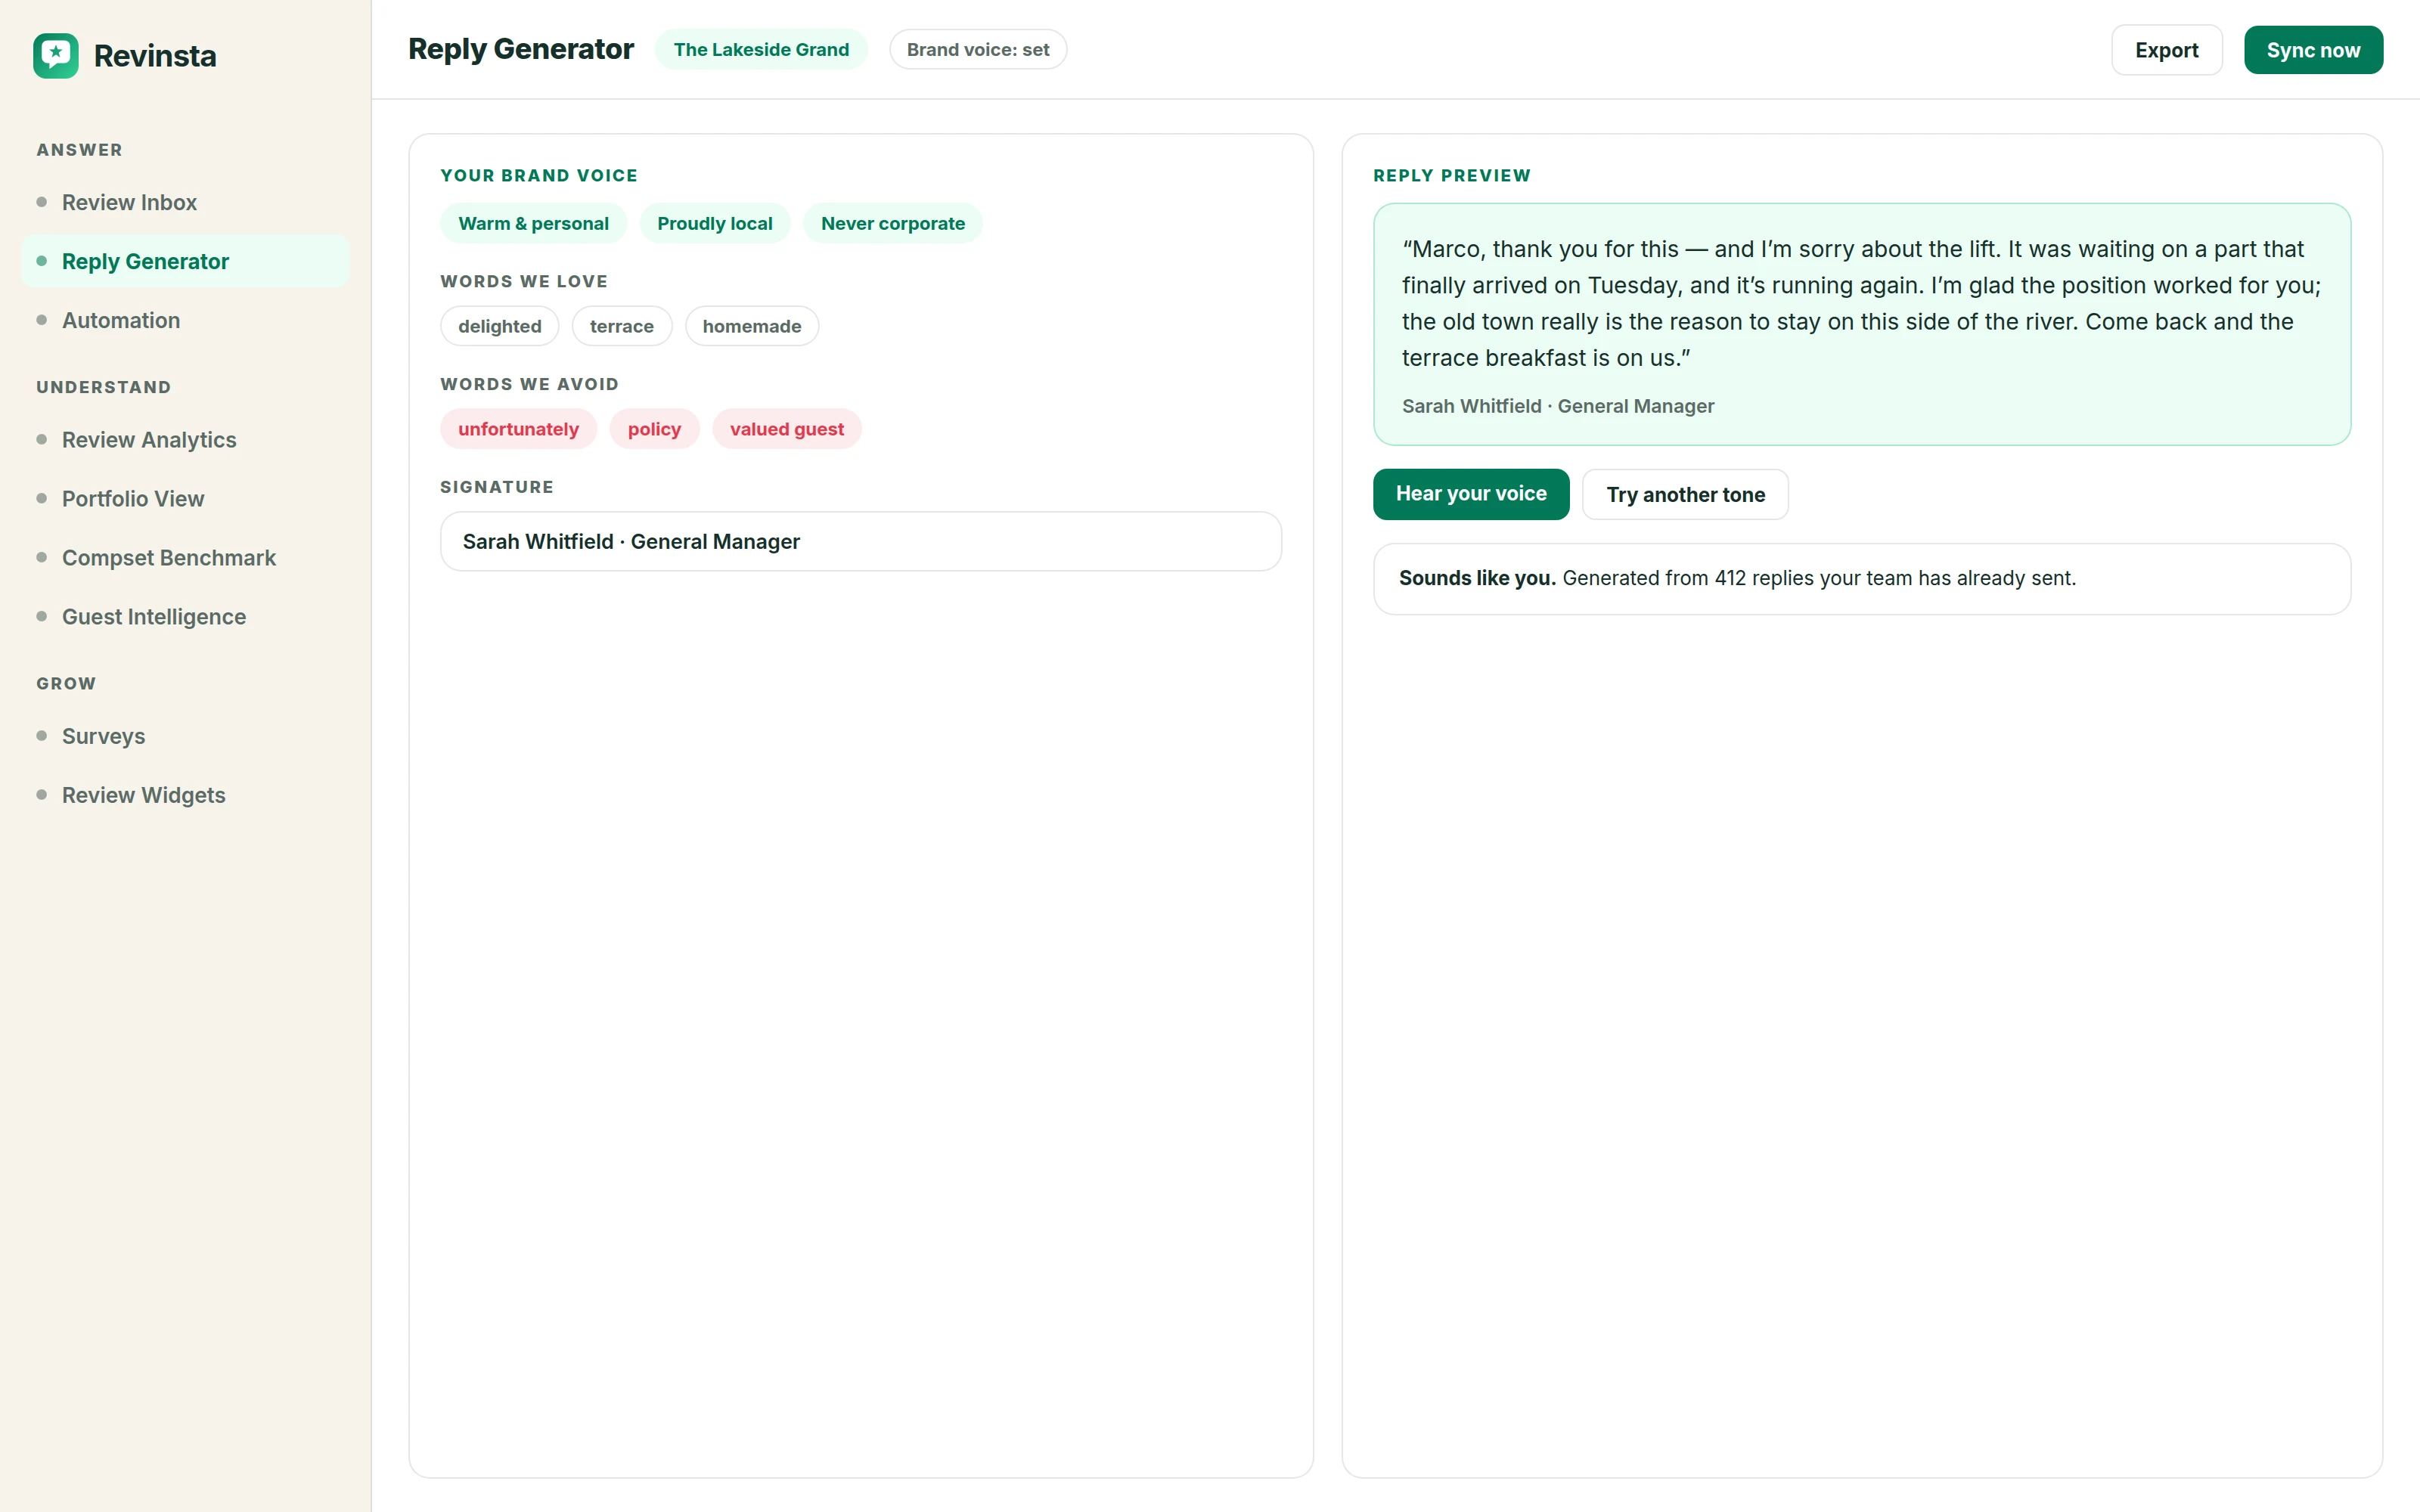The height and width of the screenshot is (1512, 2420).
Task: Click the signature line under the preview quote
Action: pos(1557,406)
